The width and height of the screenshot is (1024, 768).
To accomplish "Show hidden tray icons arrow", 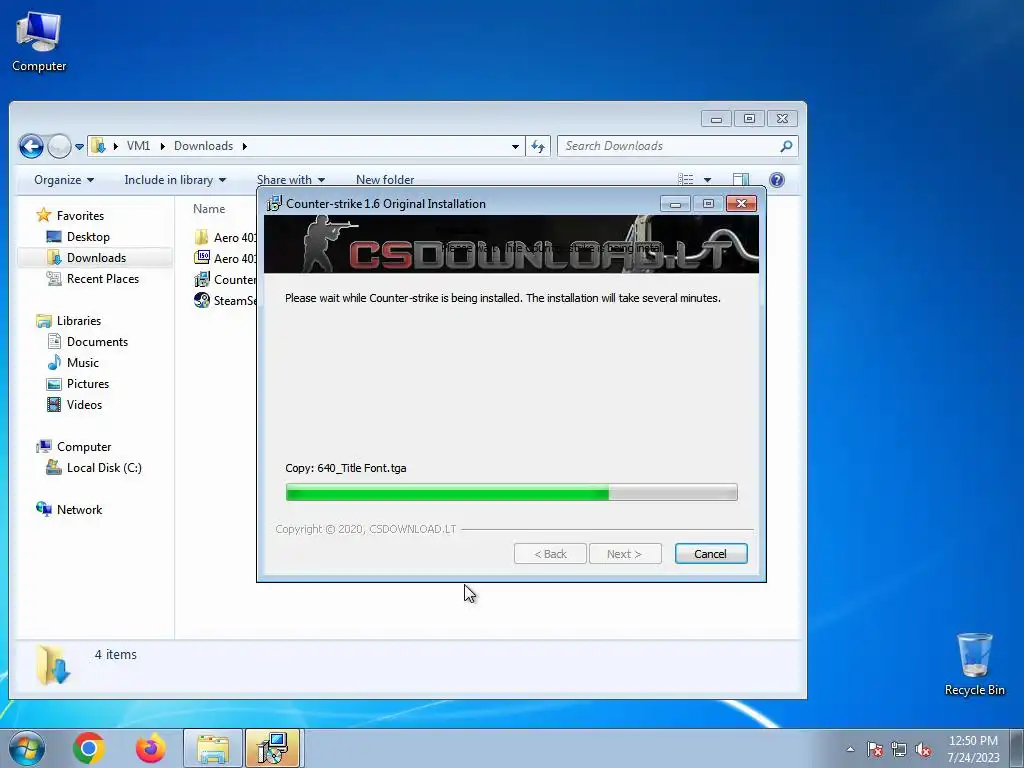I will point(850,749).
